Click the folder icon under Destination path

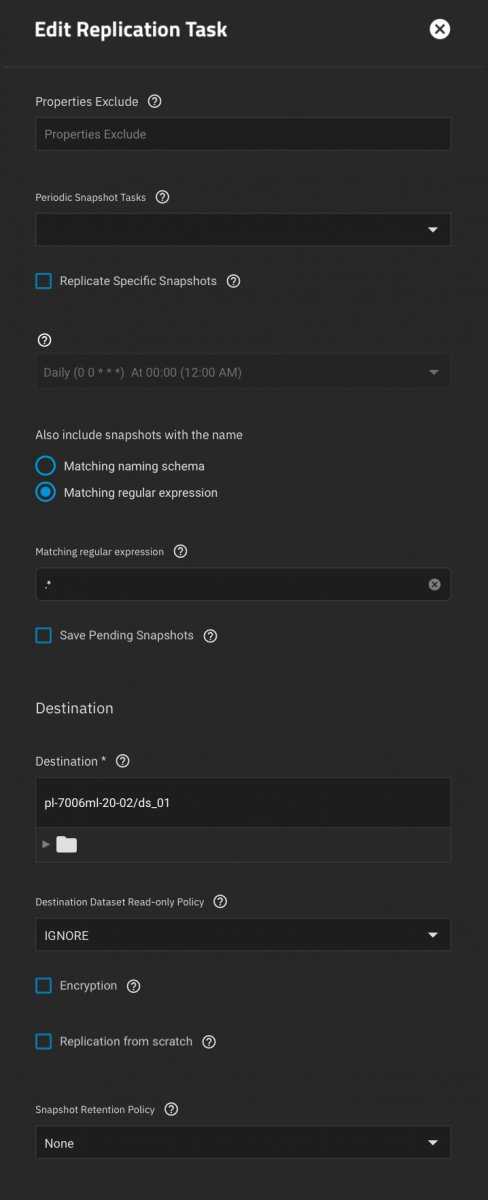(x=67, y=845)
